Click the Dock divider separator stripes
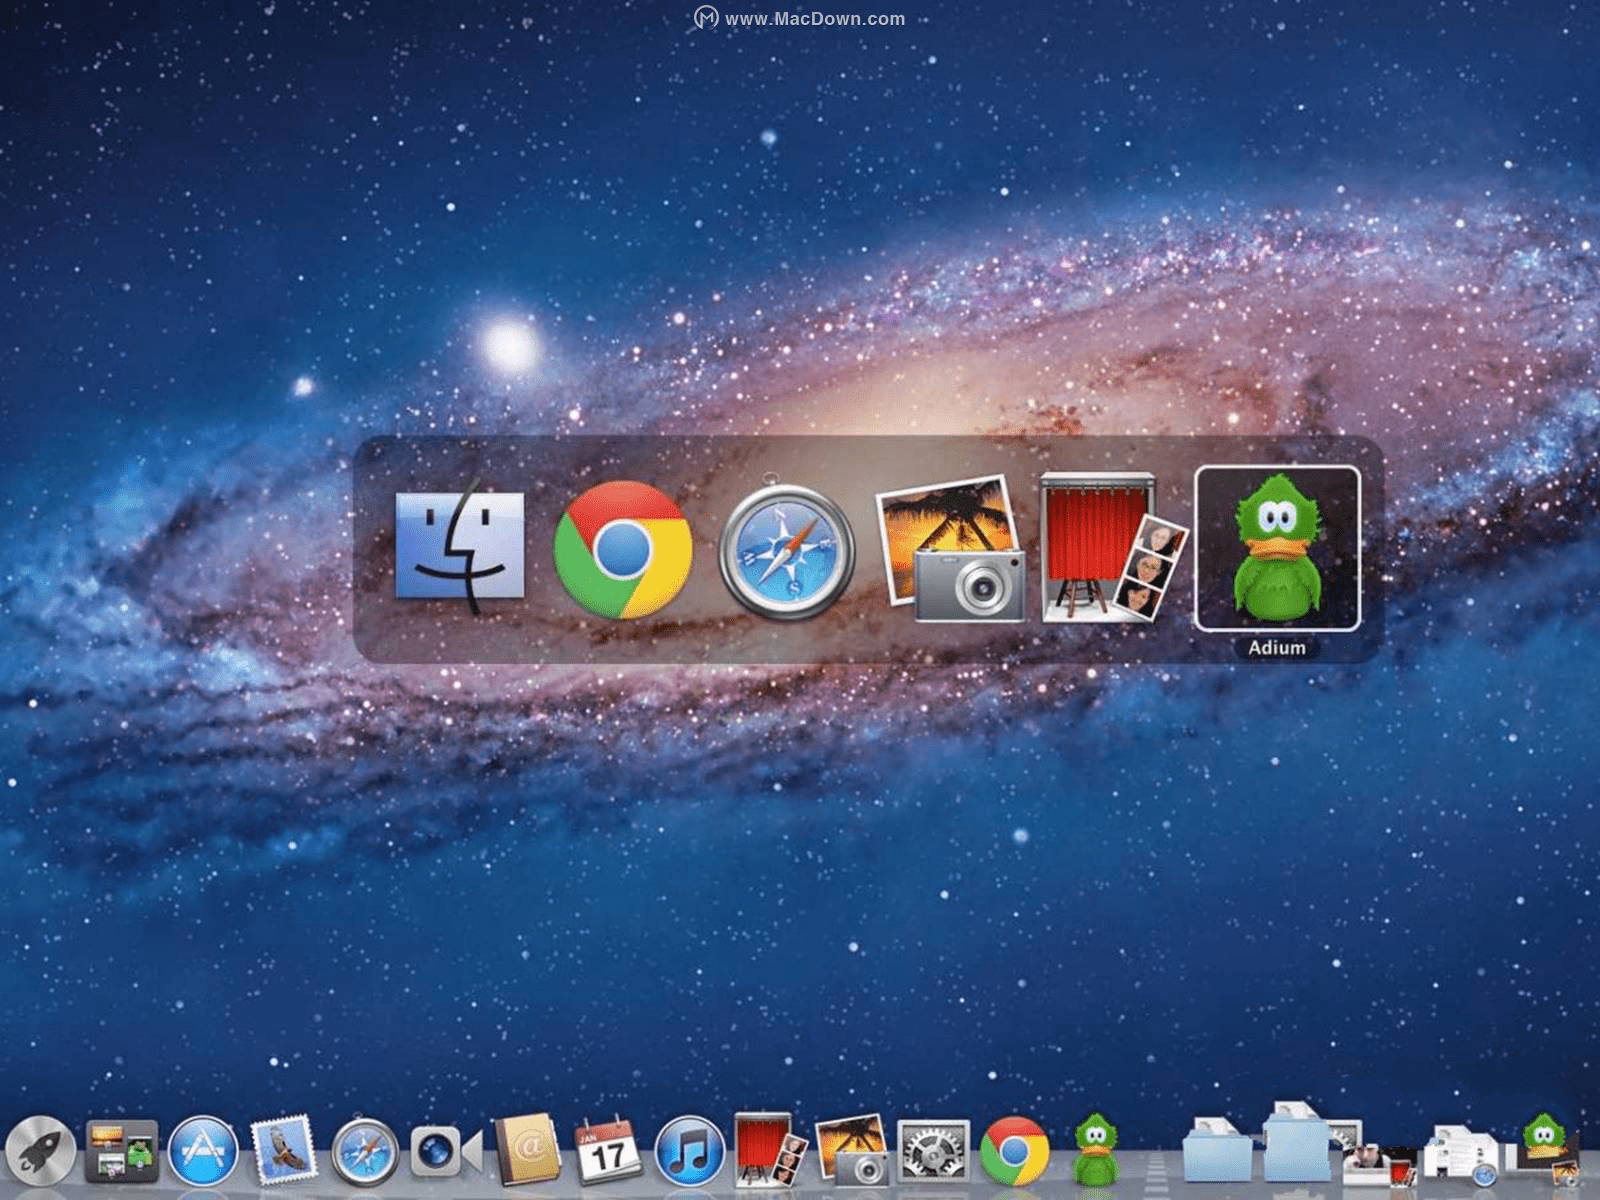This screenshot has width=1600, height=1200. point(1155,1168)
